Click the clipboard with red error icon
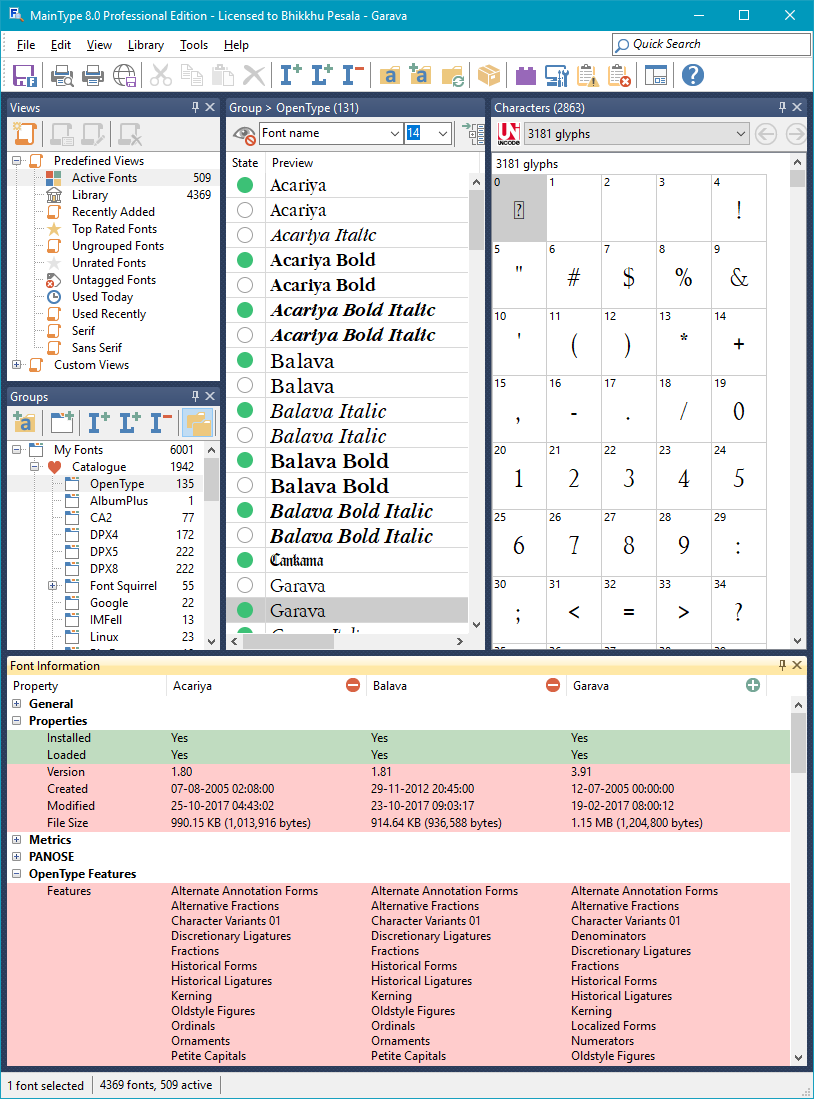The height and width of the screenshot is (1099, 814). (619, 75)
